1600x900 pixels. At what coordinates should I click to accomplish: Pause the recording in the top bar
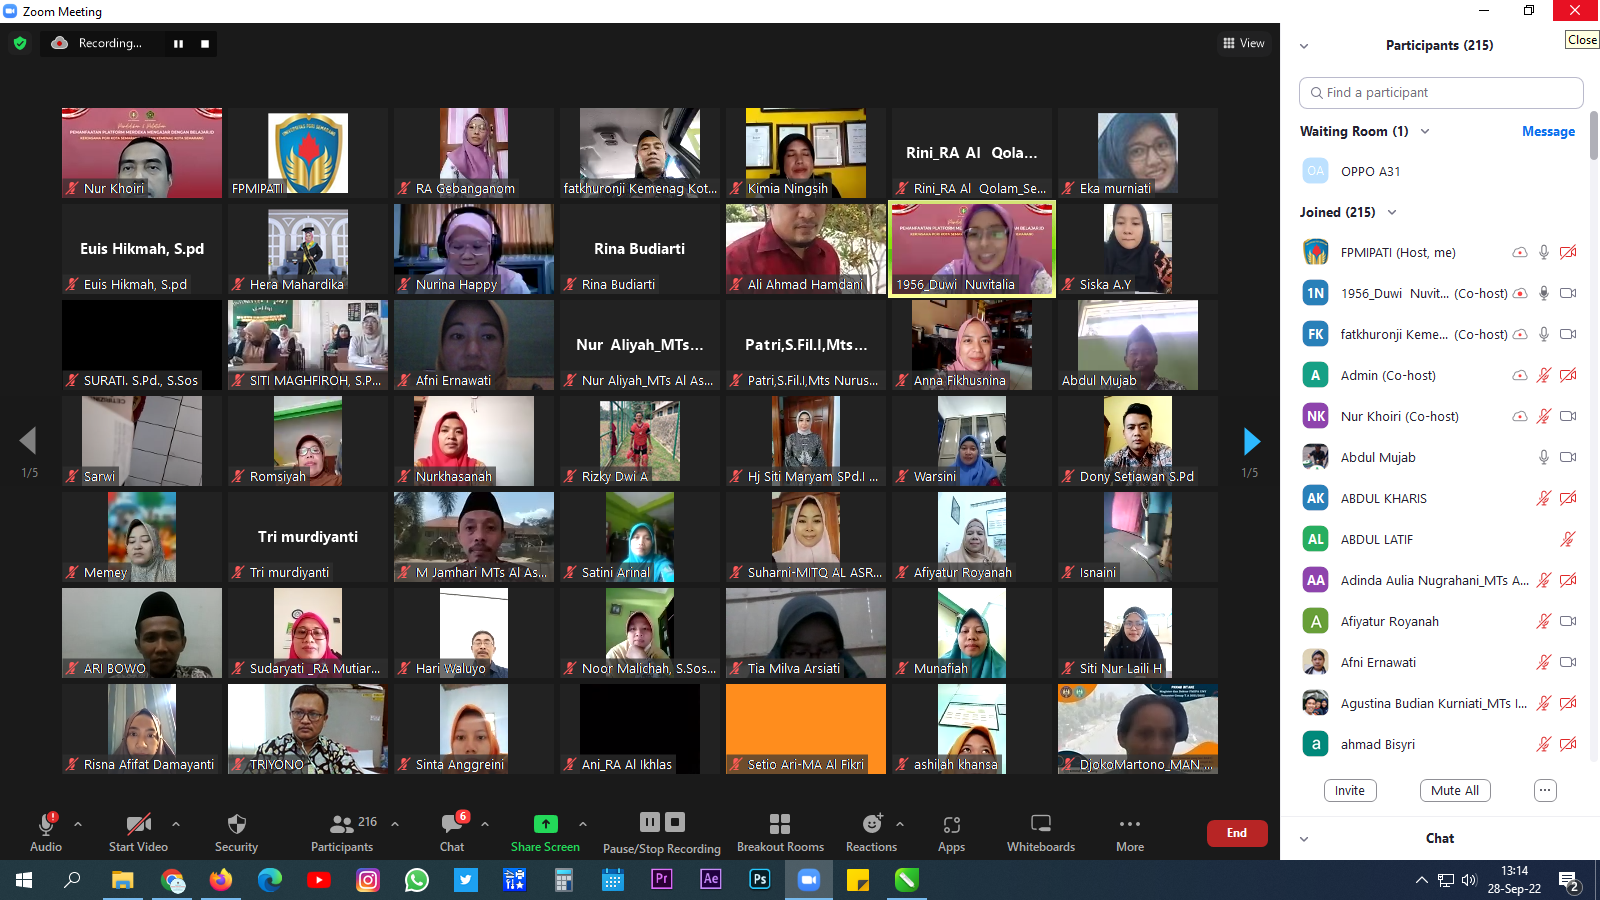point(178,44)
